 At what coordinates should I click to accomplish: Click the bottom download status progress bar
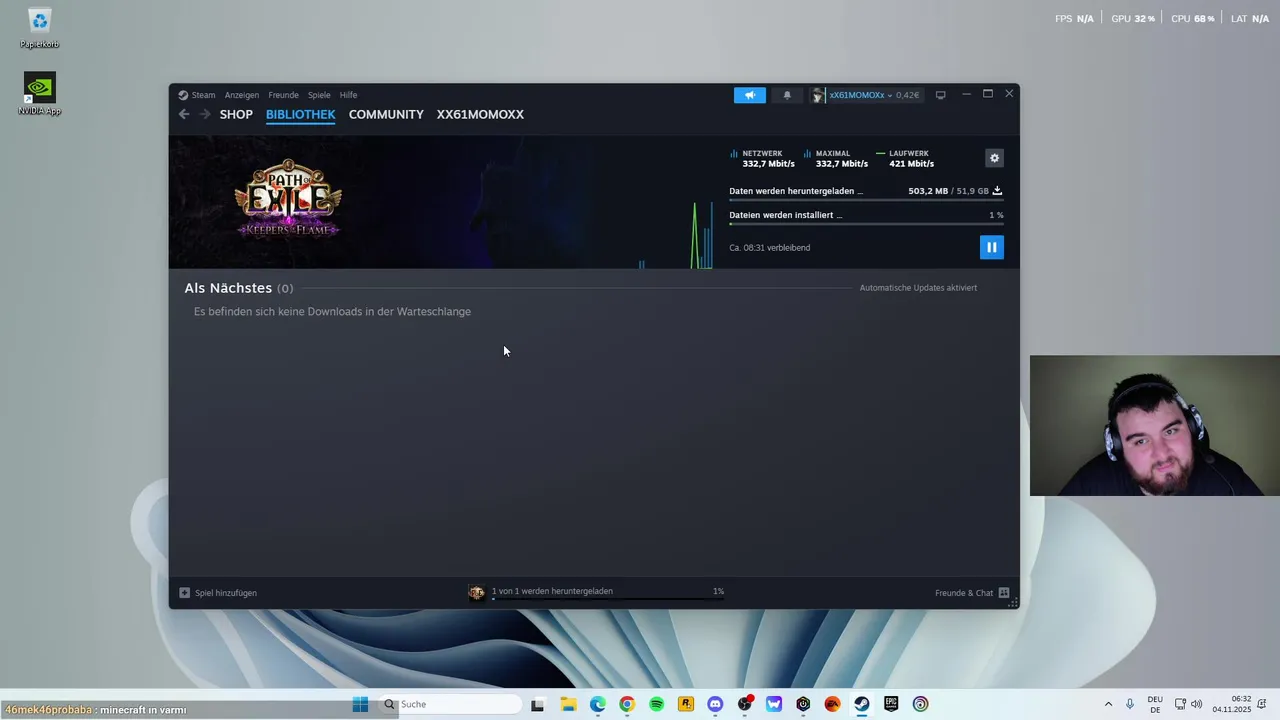click(608, 600)
